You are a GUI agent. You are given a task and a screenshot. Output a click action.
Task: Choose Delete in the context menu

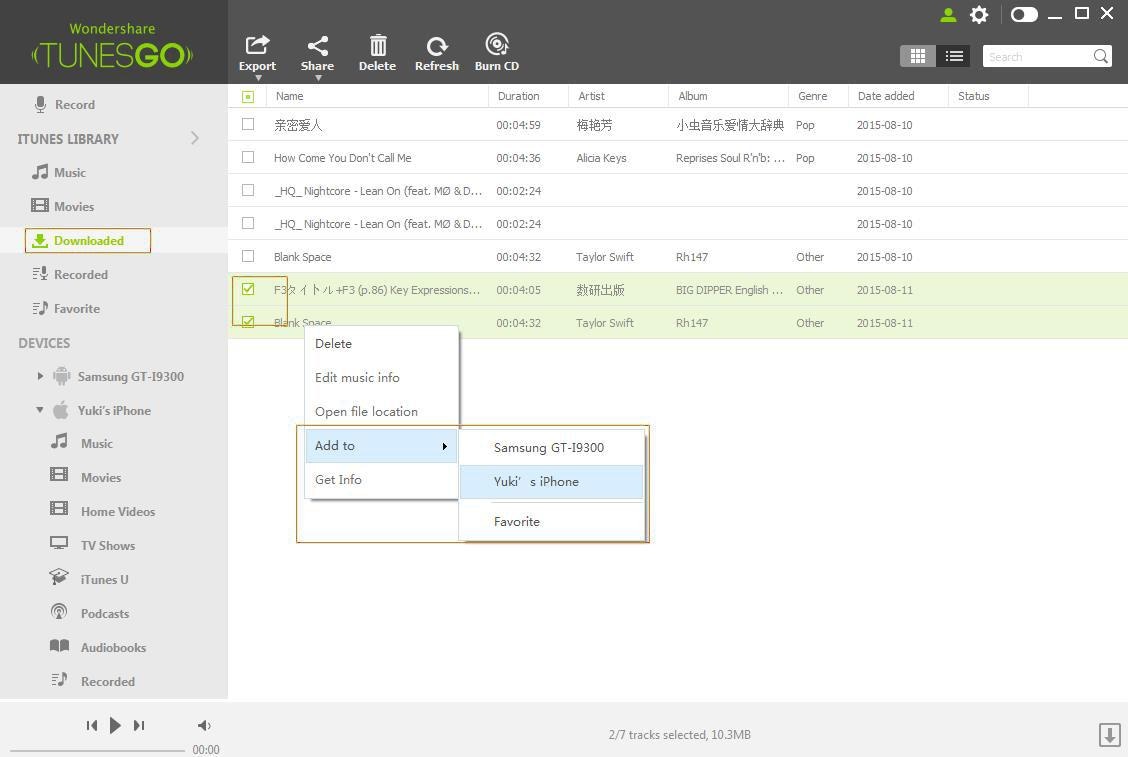[x=381, y=343]
